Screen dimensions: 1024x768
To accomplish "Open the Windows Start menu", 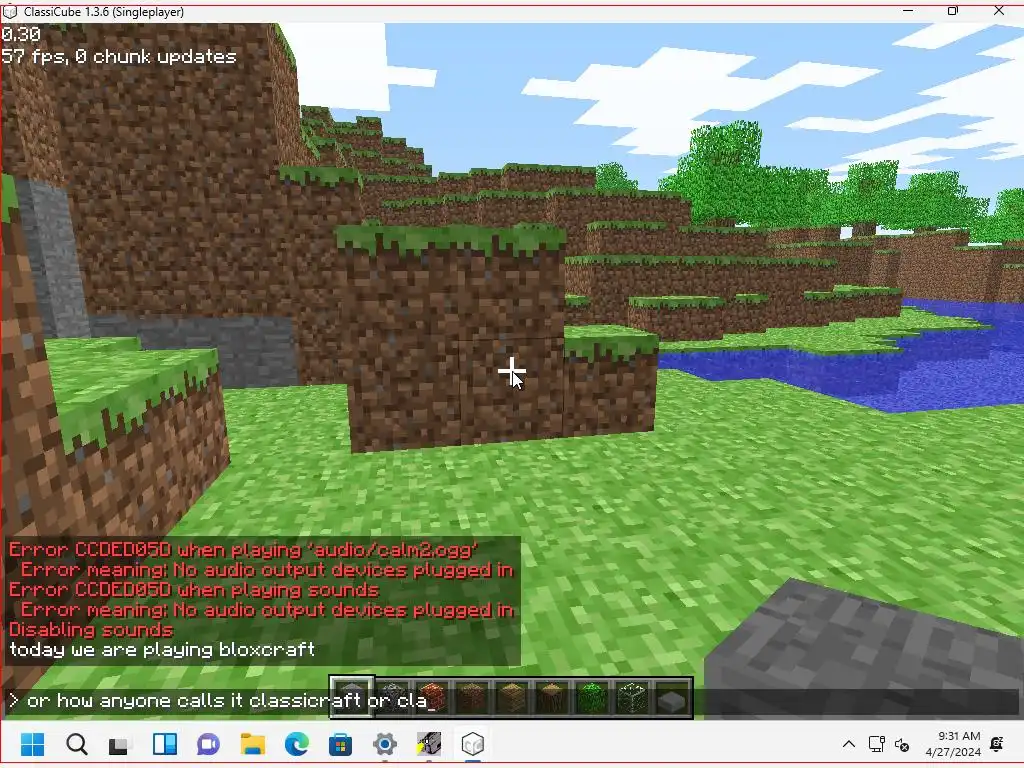I will pos(33,744).
